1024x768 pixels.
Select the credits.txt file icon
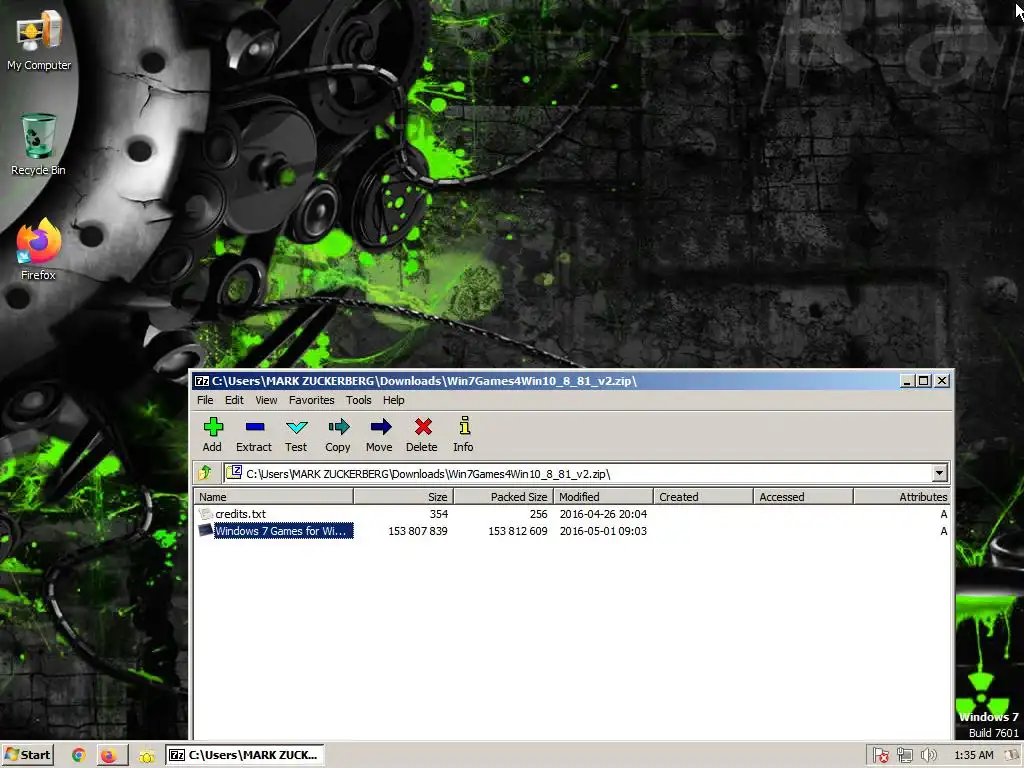[206, 514]
